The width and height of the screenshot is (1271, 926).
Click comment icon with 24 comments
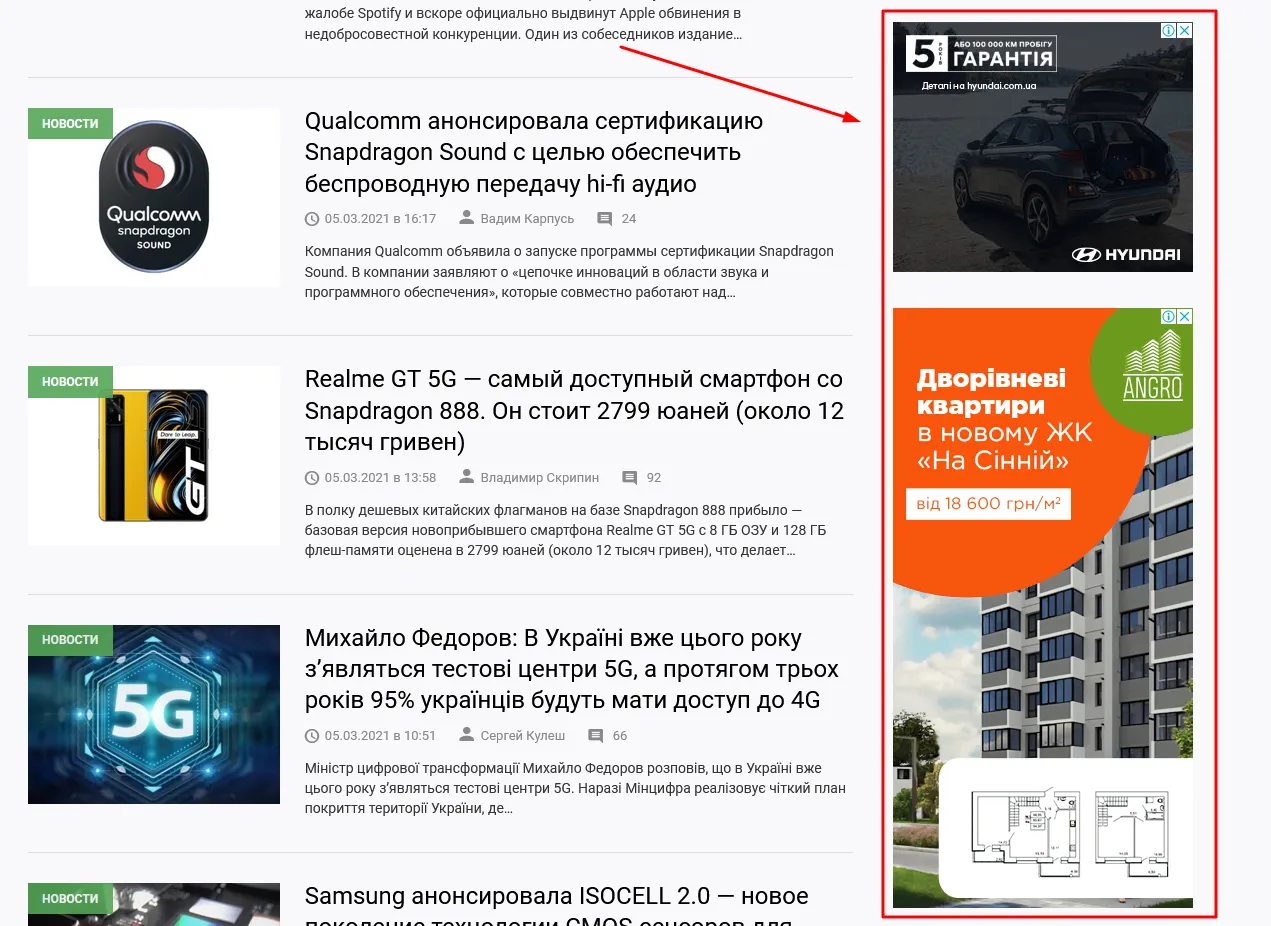[x=604, y=219]
